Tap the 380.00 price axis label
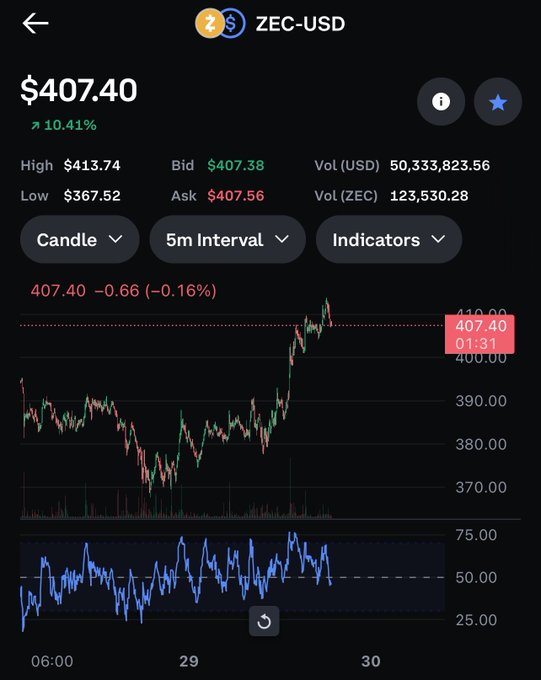The width and height of the screenshot is (541, 680). pyautogui.click(x=481, y=444)
